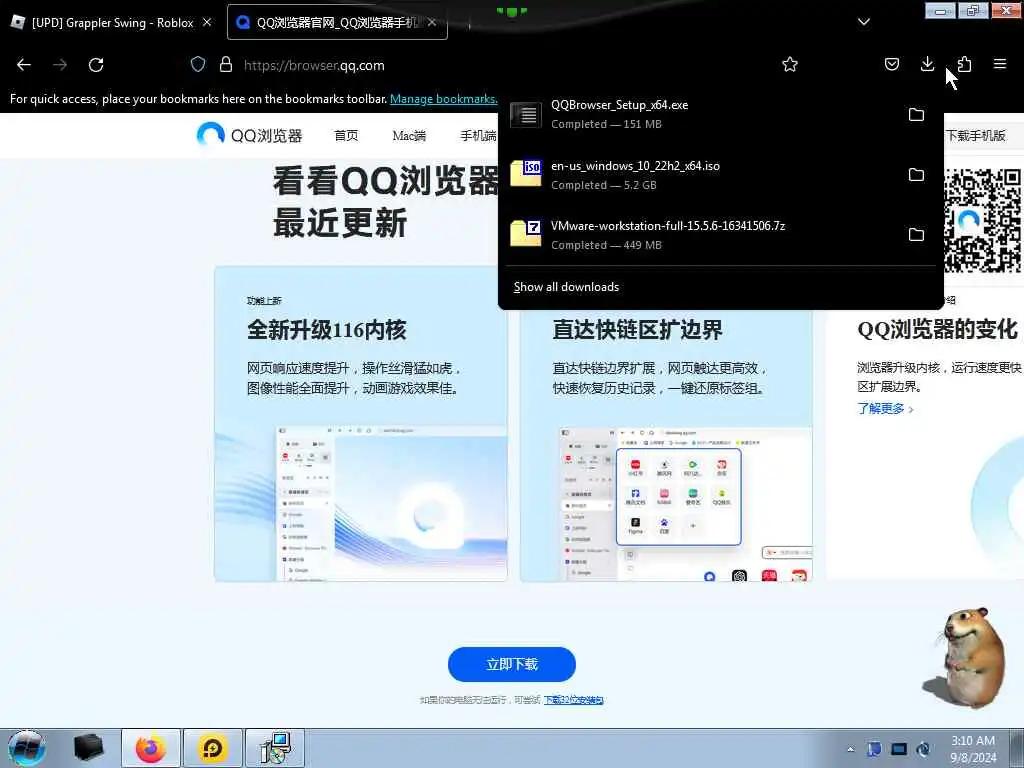Open the Firefox hamburger menu
Screen dimensions: 1024x768
[1000, 64]
